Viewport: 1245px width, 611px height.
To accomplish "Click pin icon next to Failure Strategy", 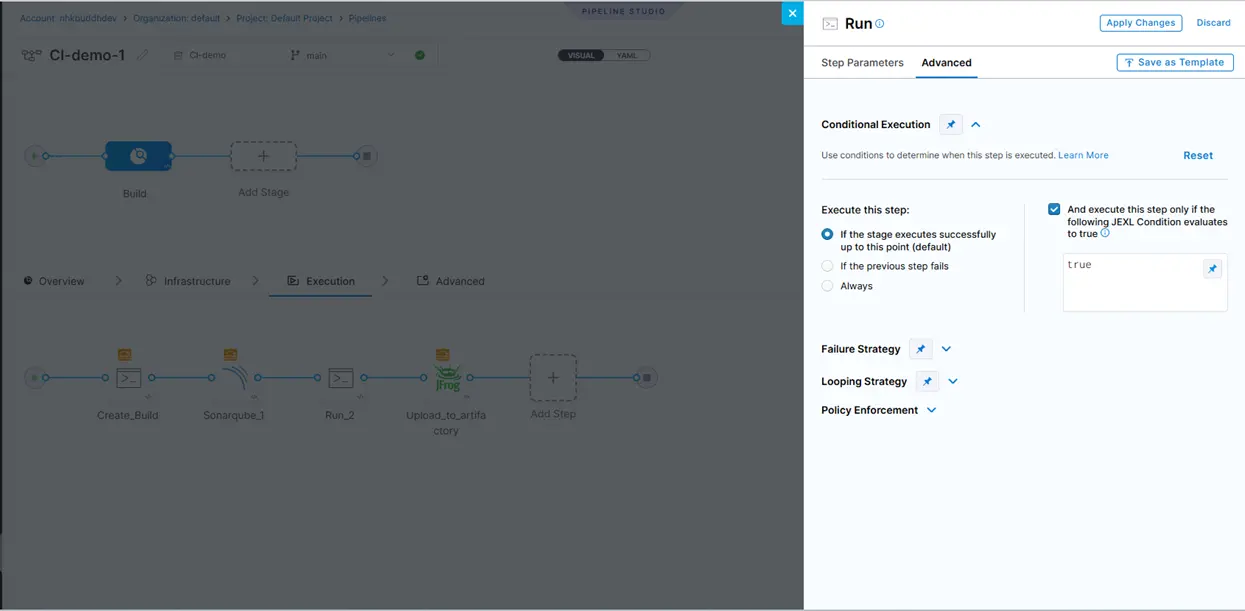I will (921, 349).
